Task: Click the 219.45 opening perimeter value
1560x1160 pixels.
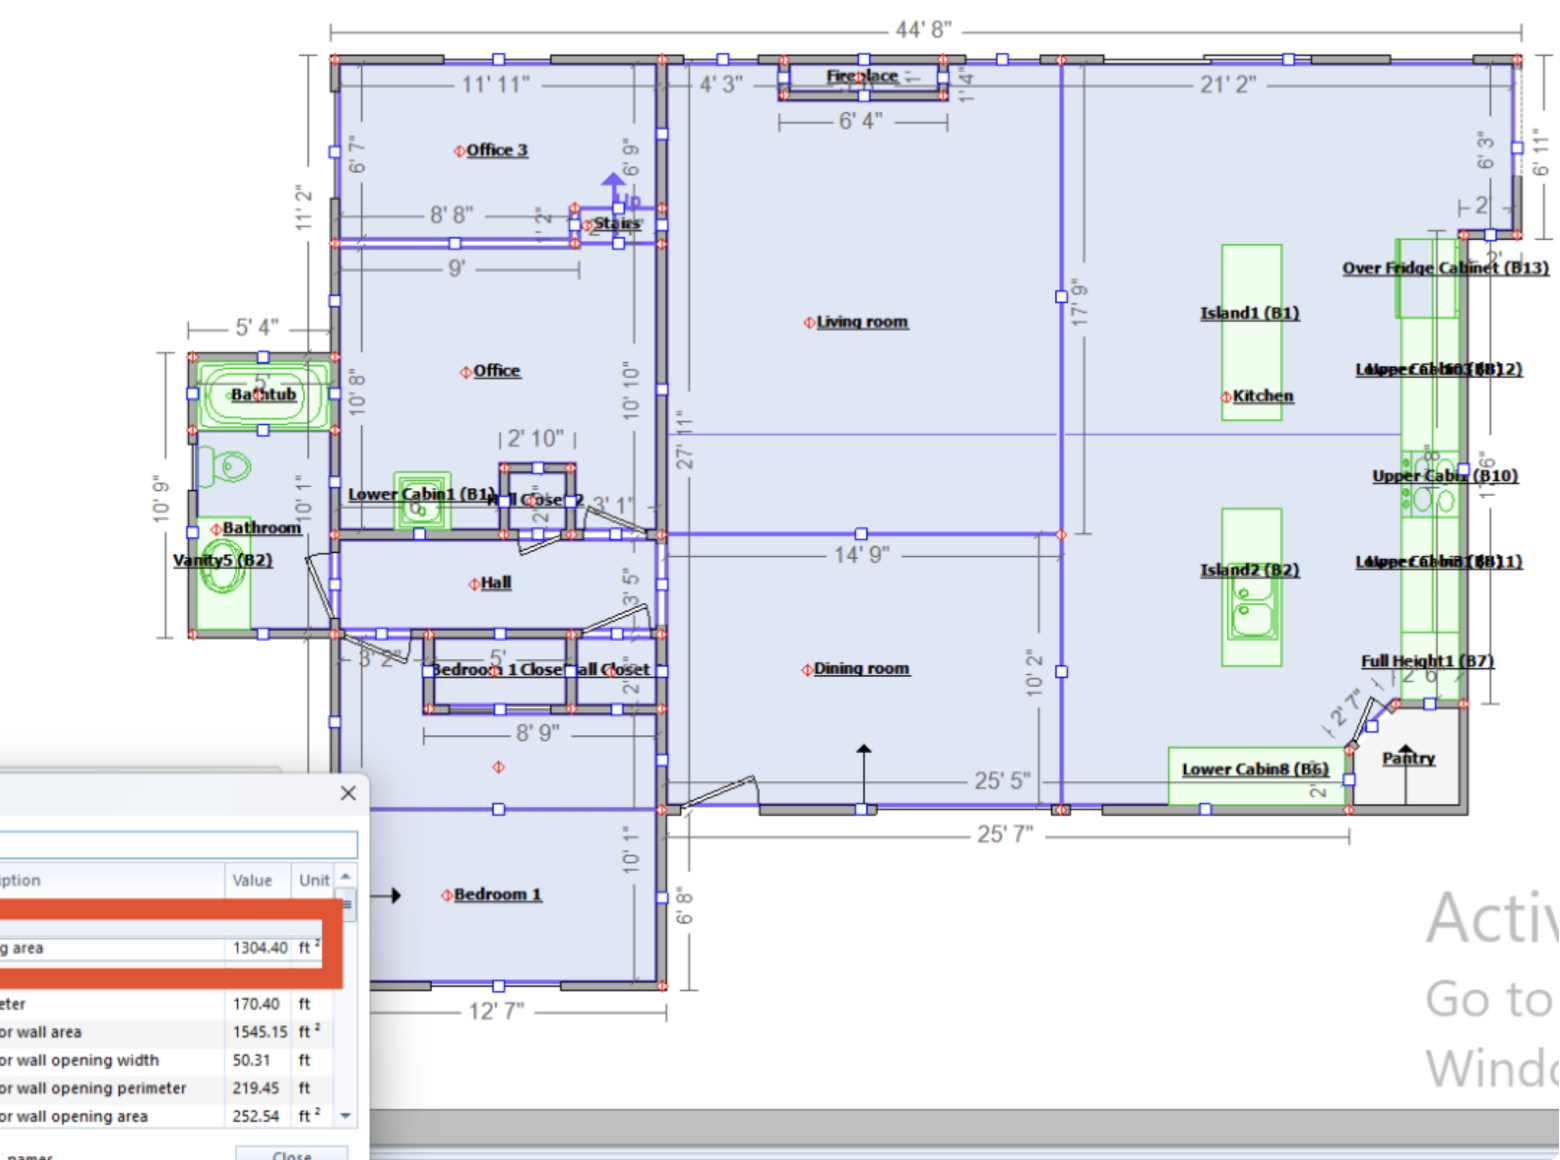Action: point(256,1088)
